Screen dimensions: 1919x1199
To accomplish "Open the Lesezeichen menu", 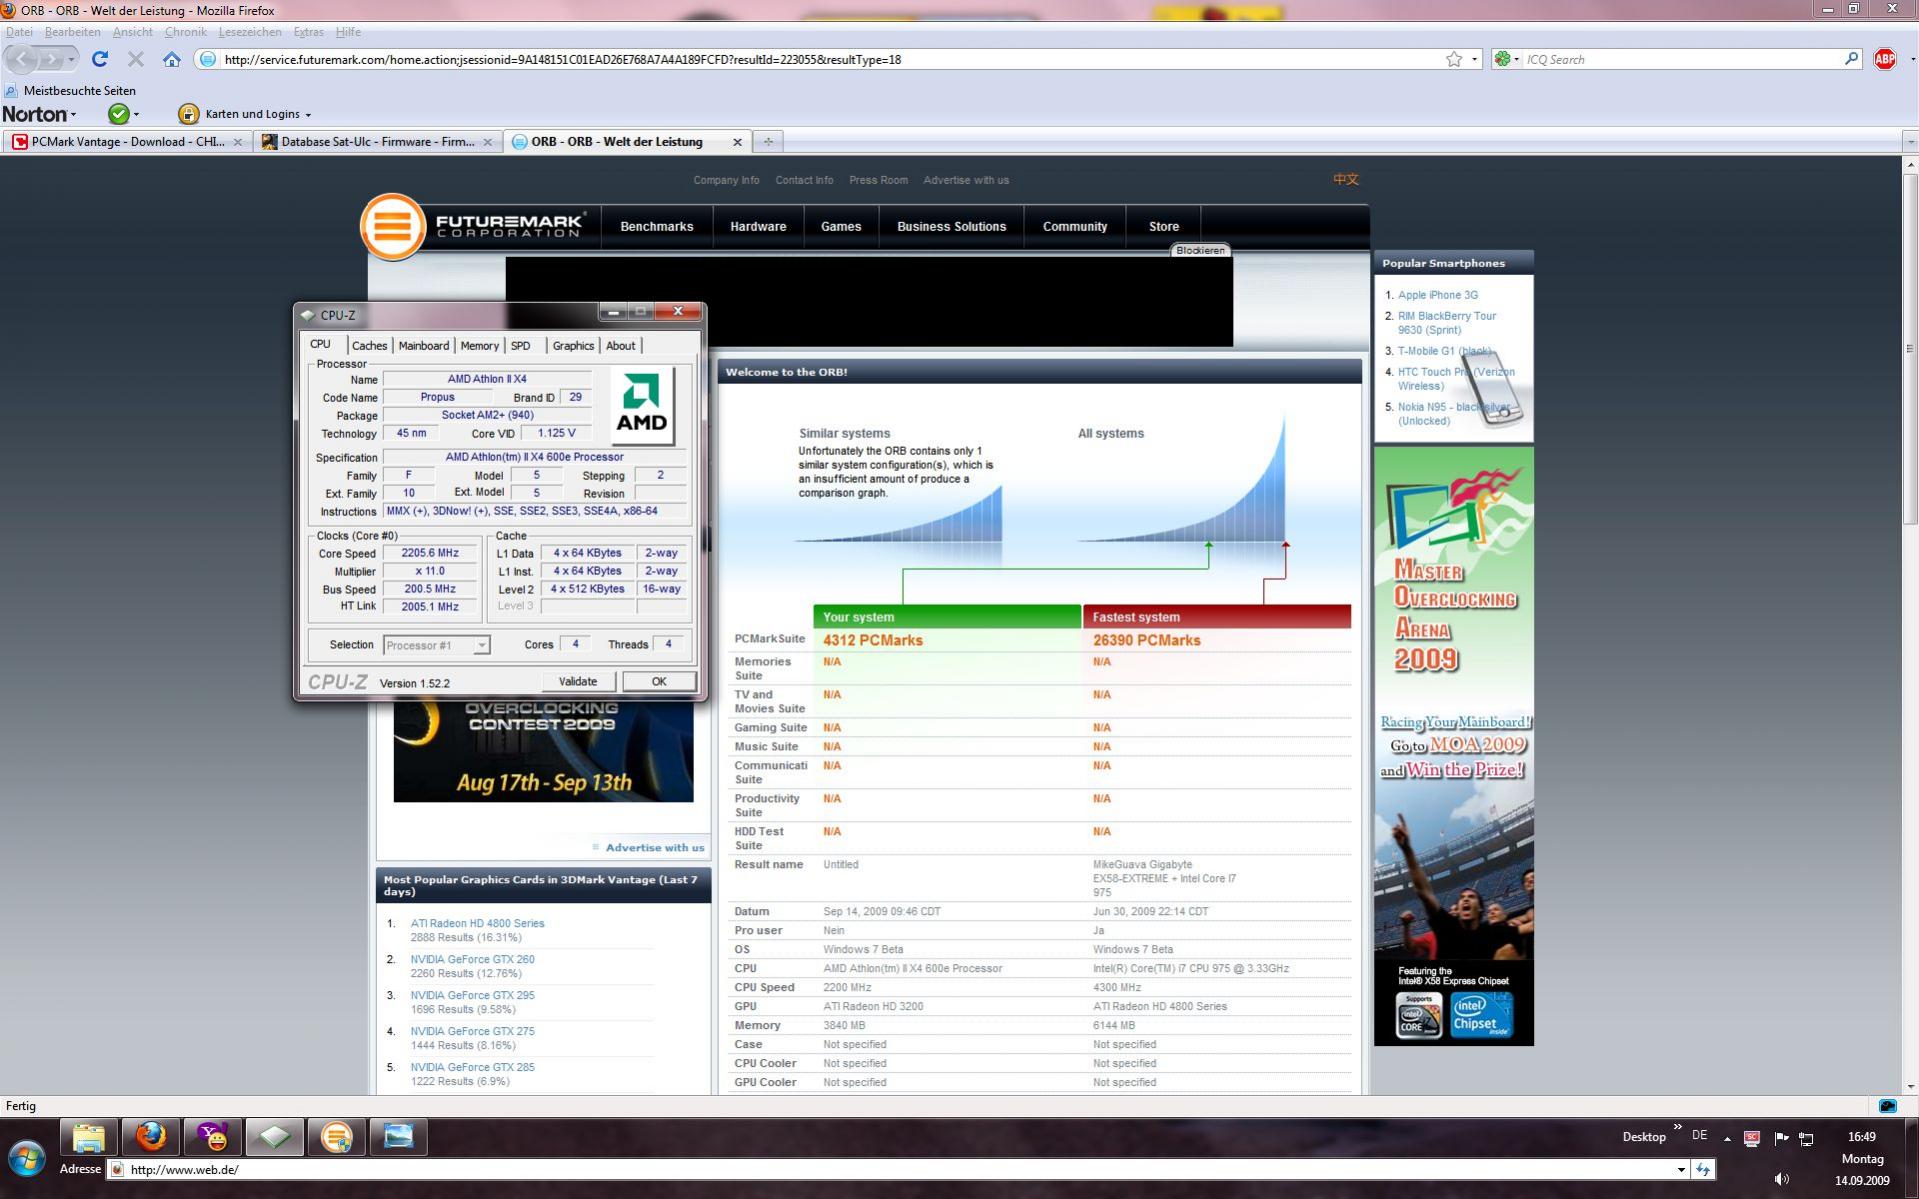I will [249, 32].
